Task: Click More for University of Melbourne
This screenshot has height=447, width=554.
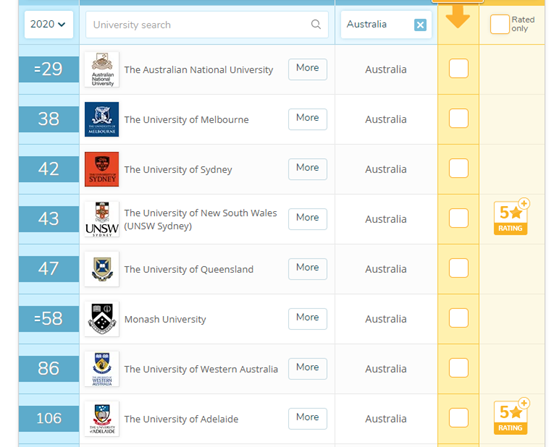Action: click(x=307, y=119)
